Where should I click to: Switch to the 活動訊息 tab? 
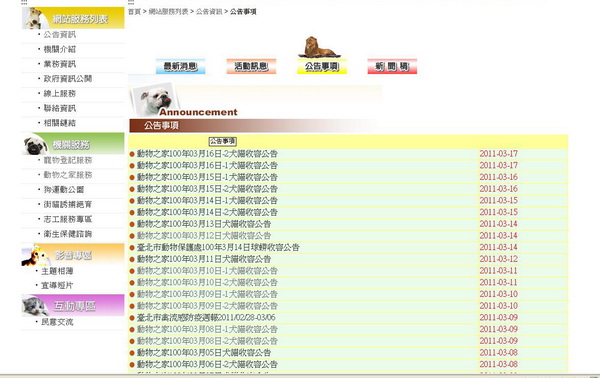(251, 67)
